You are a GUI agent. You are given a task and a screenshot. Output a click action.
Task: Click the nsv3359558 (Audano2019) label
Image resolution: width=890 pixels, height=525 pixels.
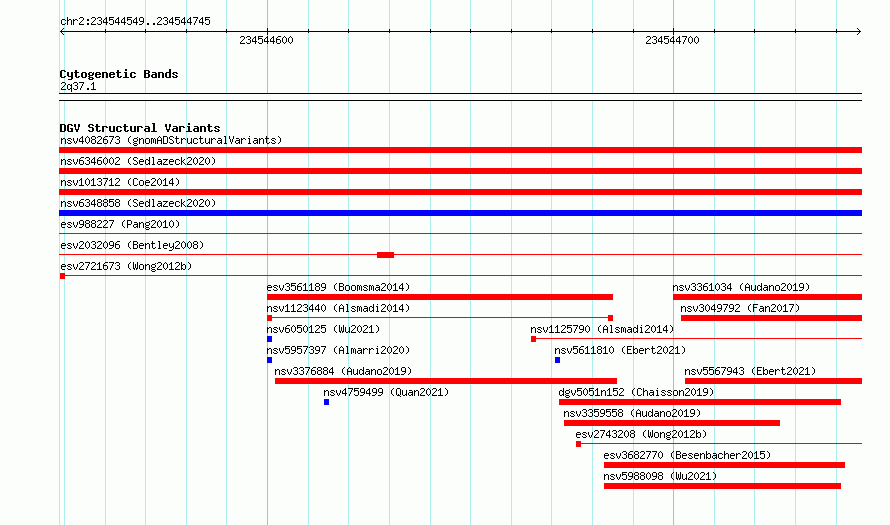click(632, 413)
